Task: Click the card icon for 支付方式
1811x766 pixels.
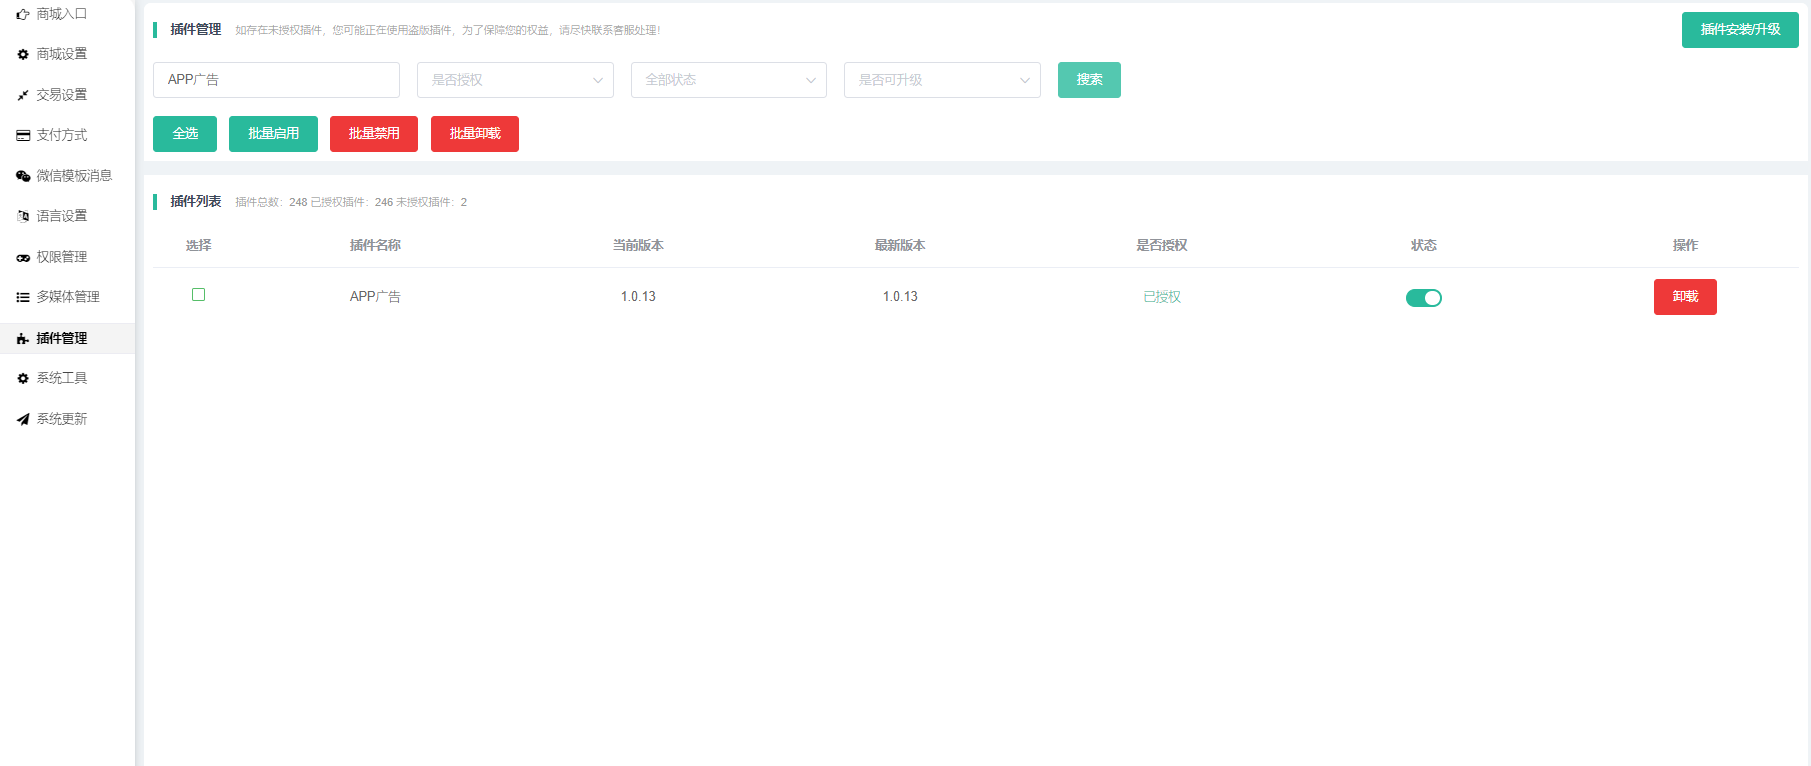Action: pyautogui.click(x=23, y=136)
